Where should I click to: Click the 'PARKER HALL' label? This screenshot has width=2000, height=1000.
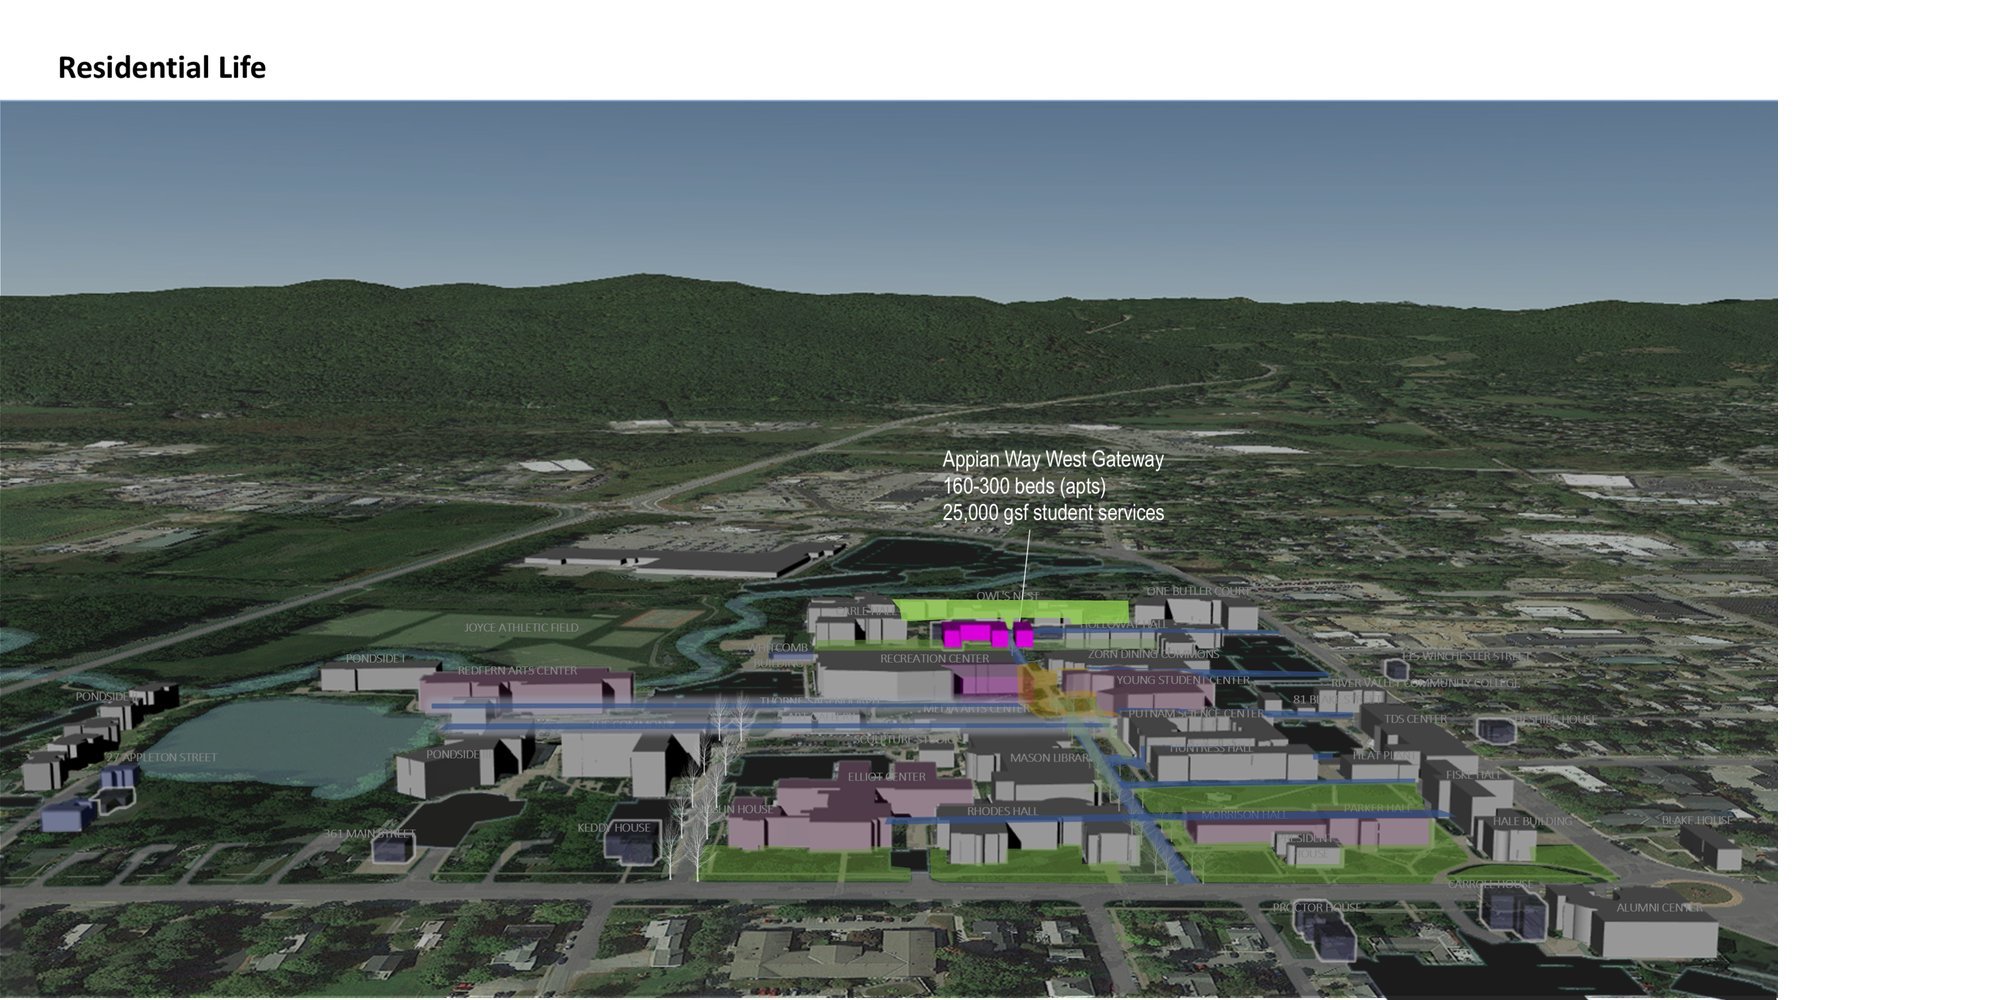1376,808
